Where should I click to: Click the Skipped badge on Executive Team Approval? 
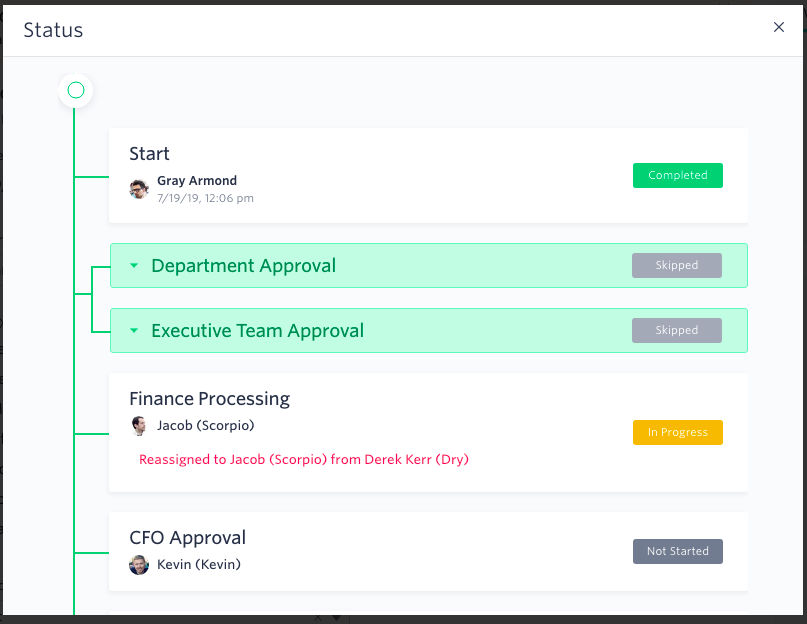(x=677, y=330)
